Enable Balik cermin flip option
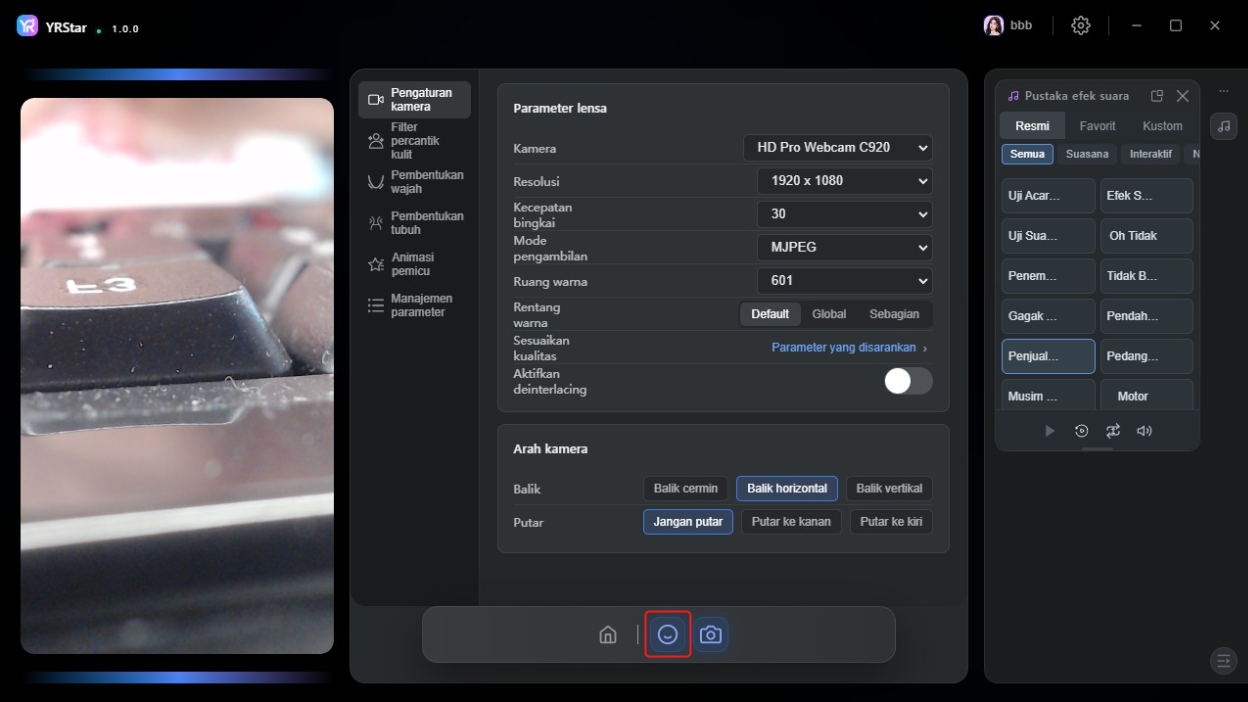Viewport: 1248px width, 702px height. pyautogui.click(x=686, y=489)
